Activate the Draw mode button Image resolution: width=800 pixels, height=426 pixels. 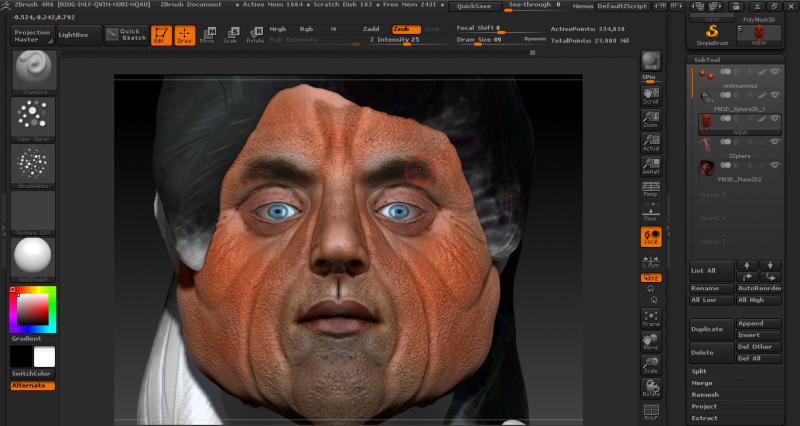185,35
